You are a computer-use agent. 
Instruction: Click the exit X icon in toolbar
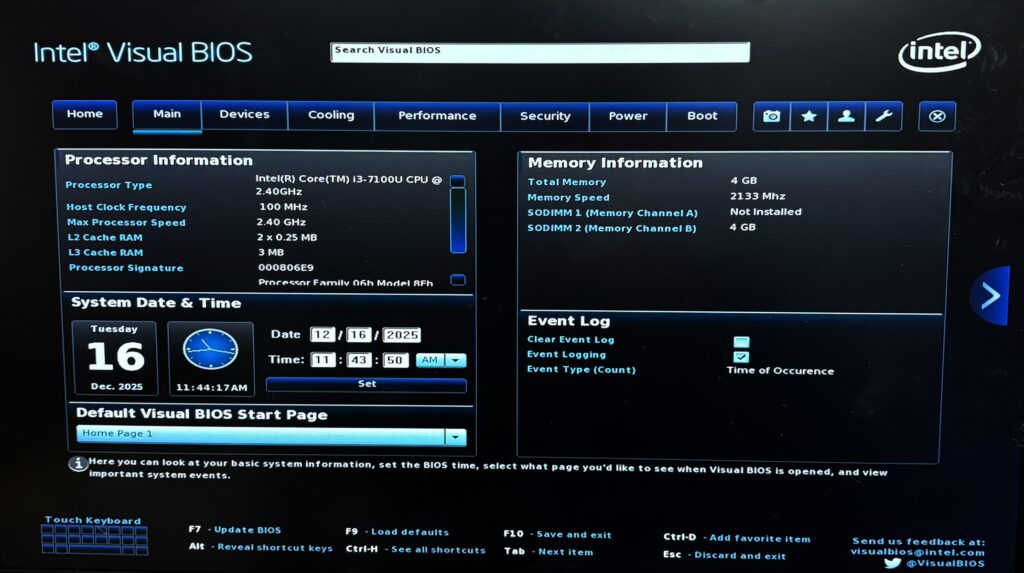tap(937, 116)
